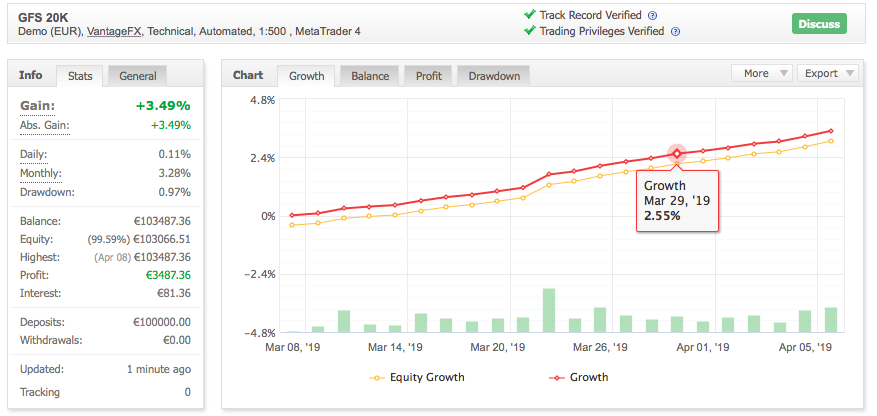The width and height of the screenshot is (877, 416).
Task: Click the Trading Privileges Verified green checkmark
Action: [530, 30]
